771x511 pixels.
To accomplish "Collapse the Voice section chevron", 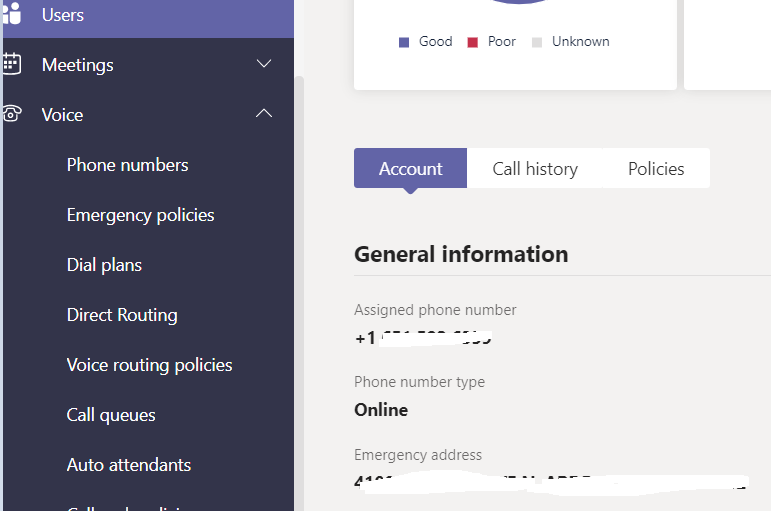I will 264,114.
